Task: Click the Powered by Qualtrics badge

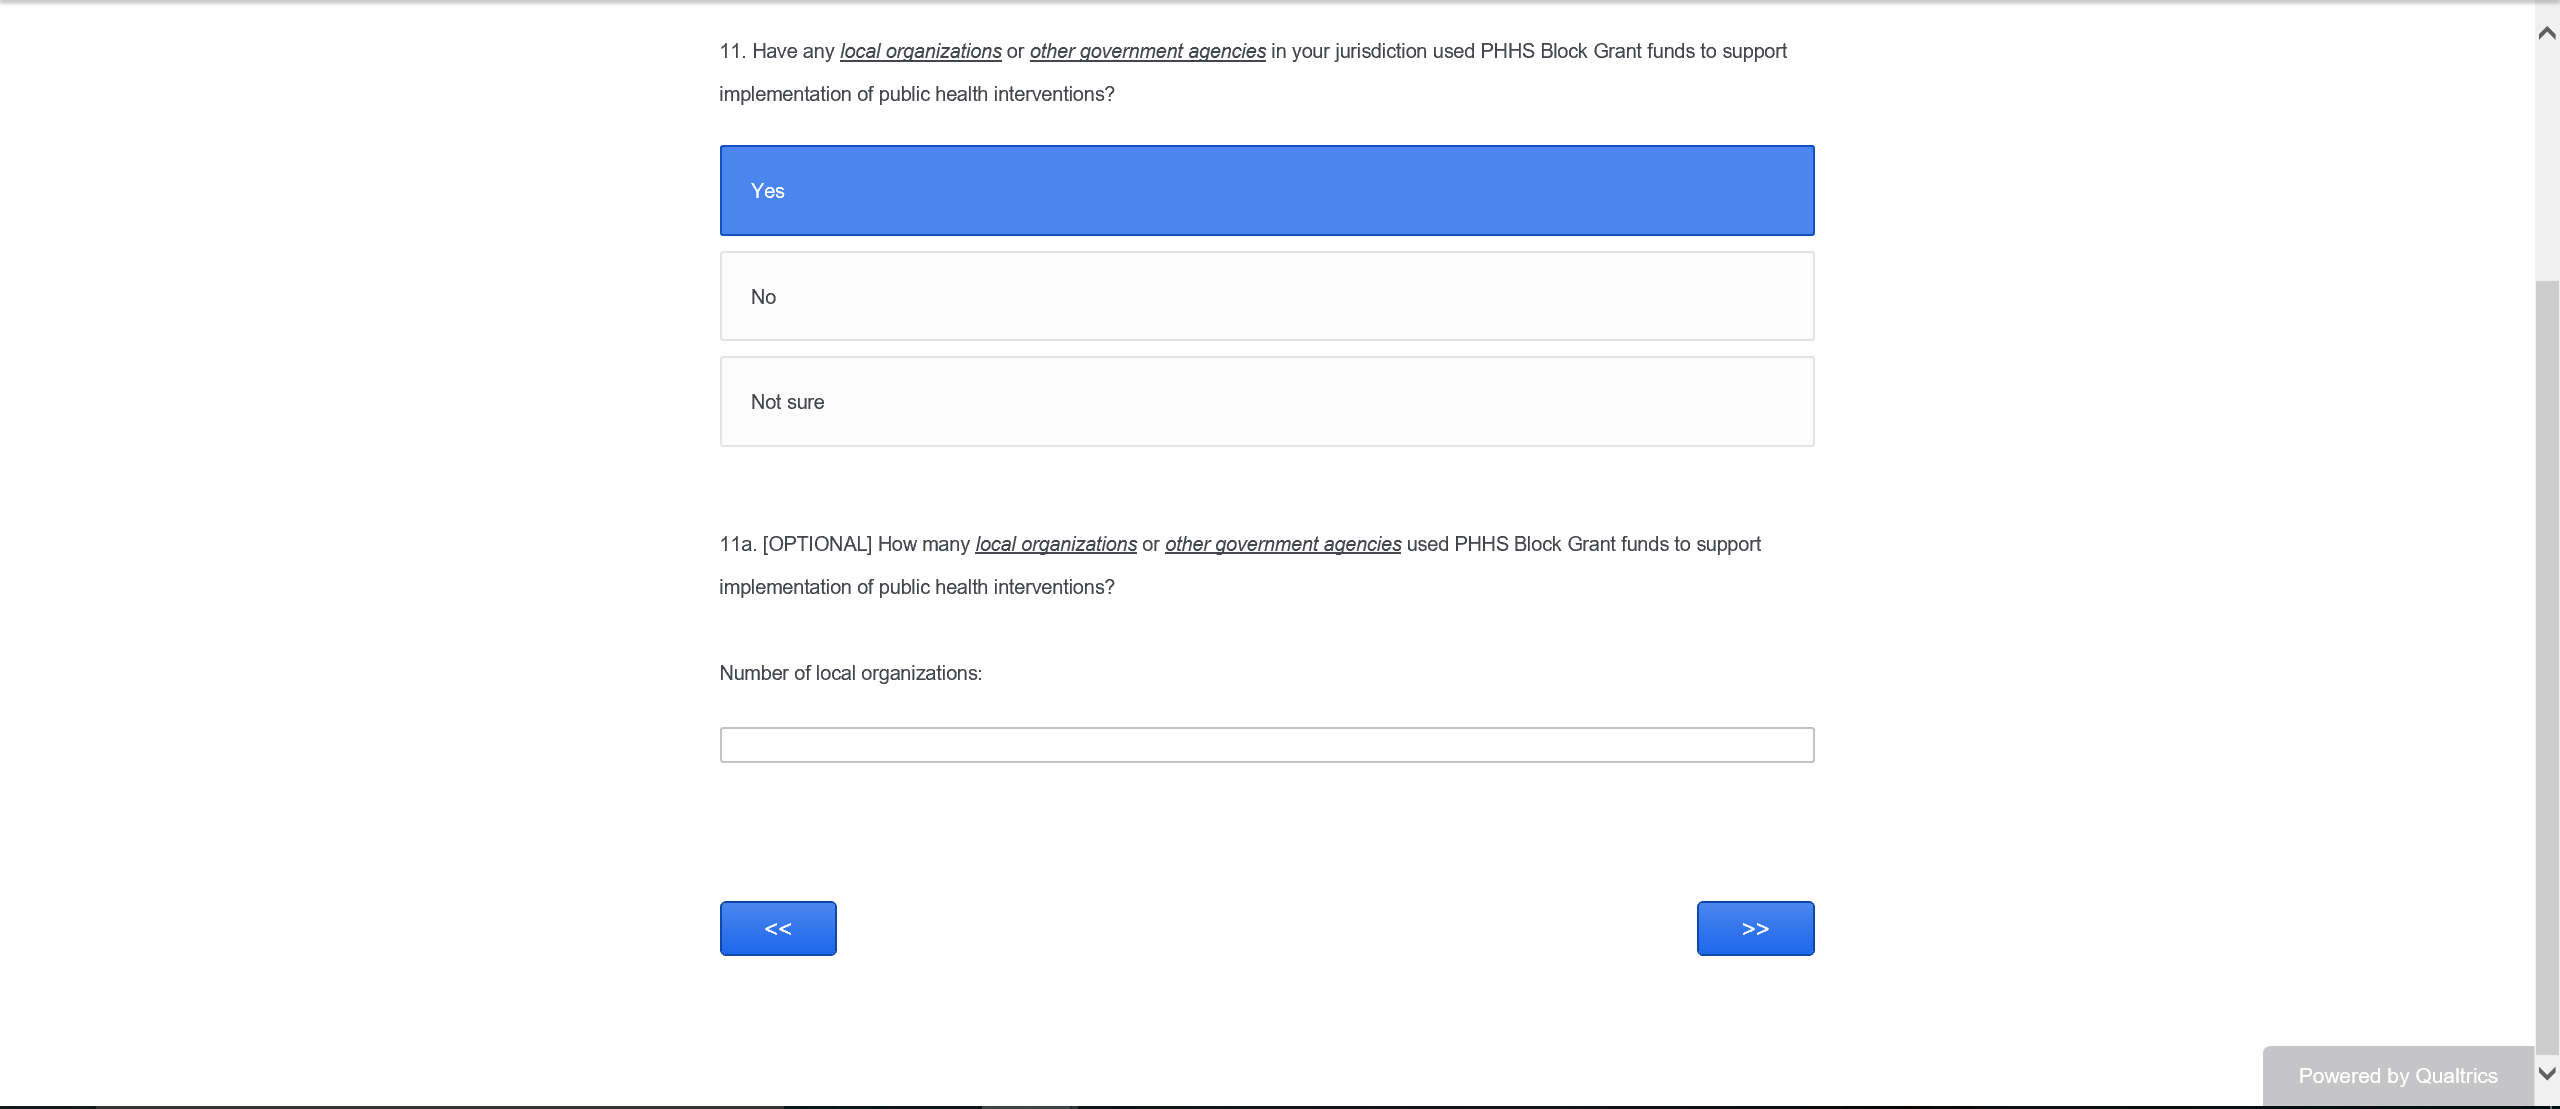Action: [2397, 1076]
